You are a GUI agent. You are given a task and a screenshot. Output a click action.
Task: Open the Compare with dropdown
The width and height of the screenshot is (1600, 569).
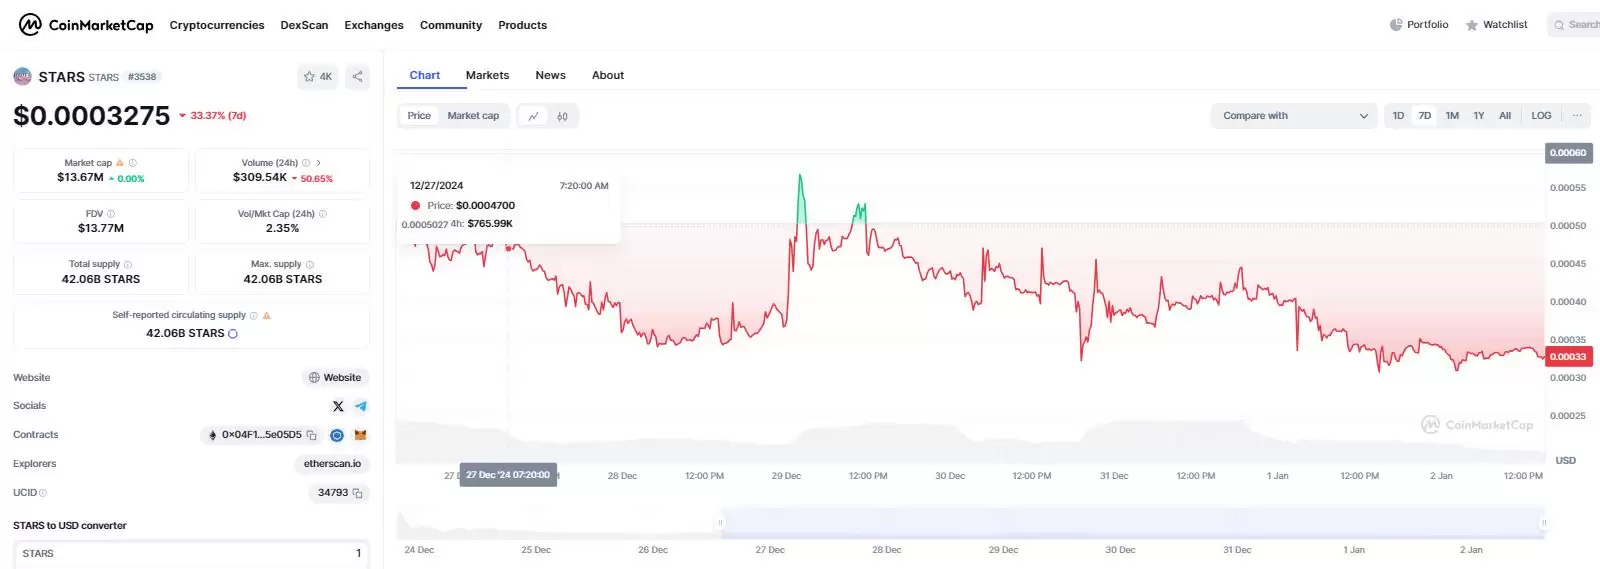[x=1295, y=116]
